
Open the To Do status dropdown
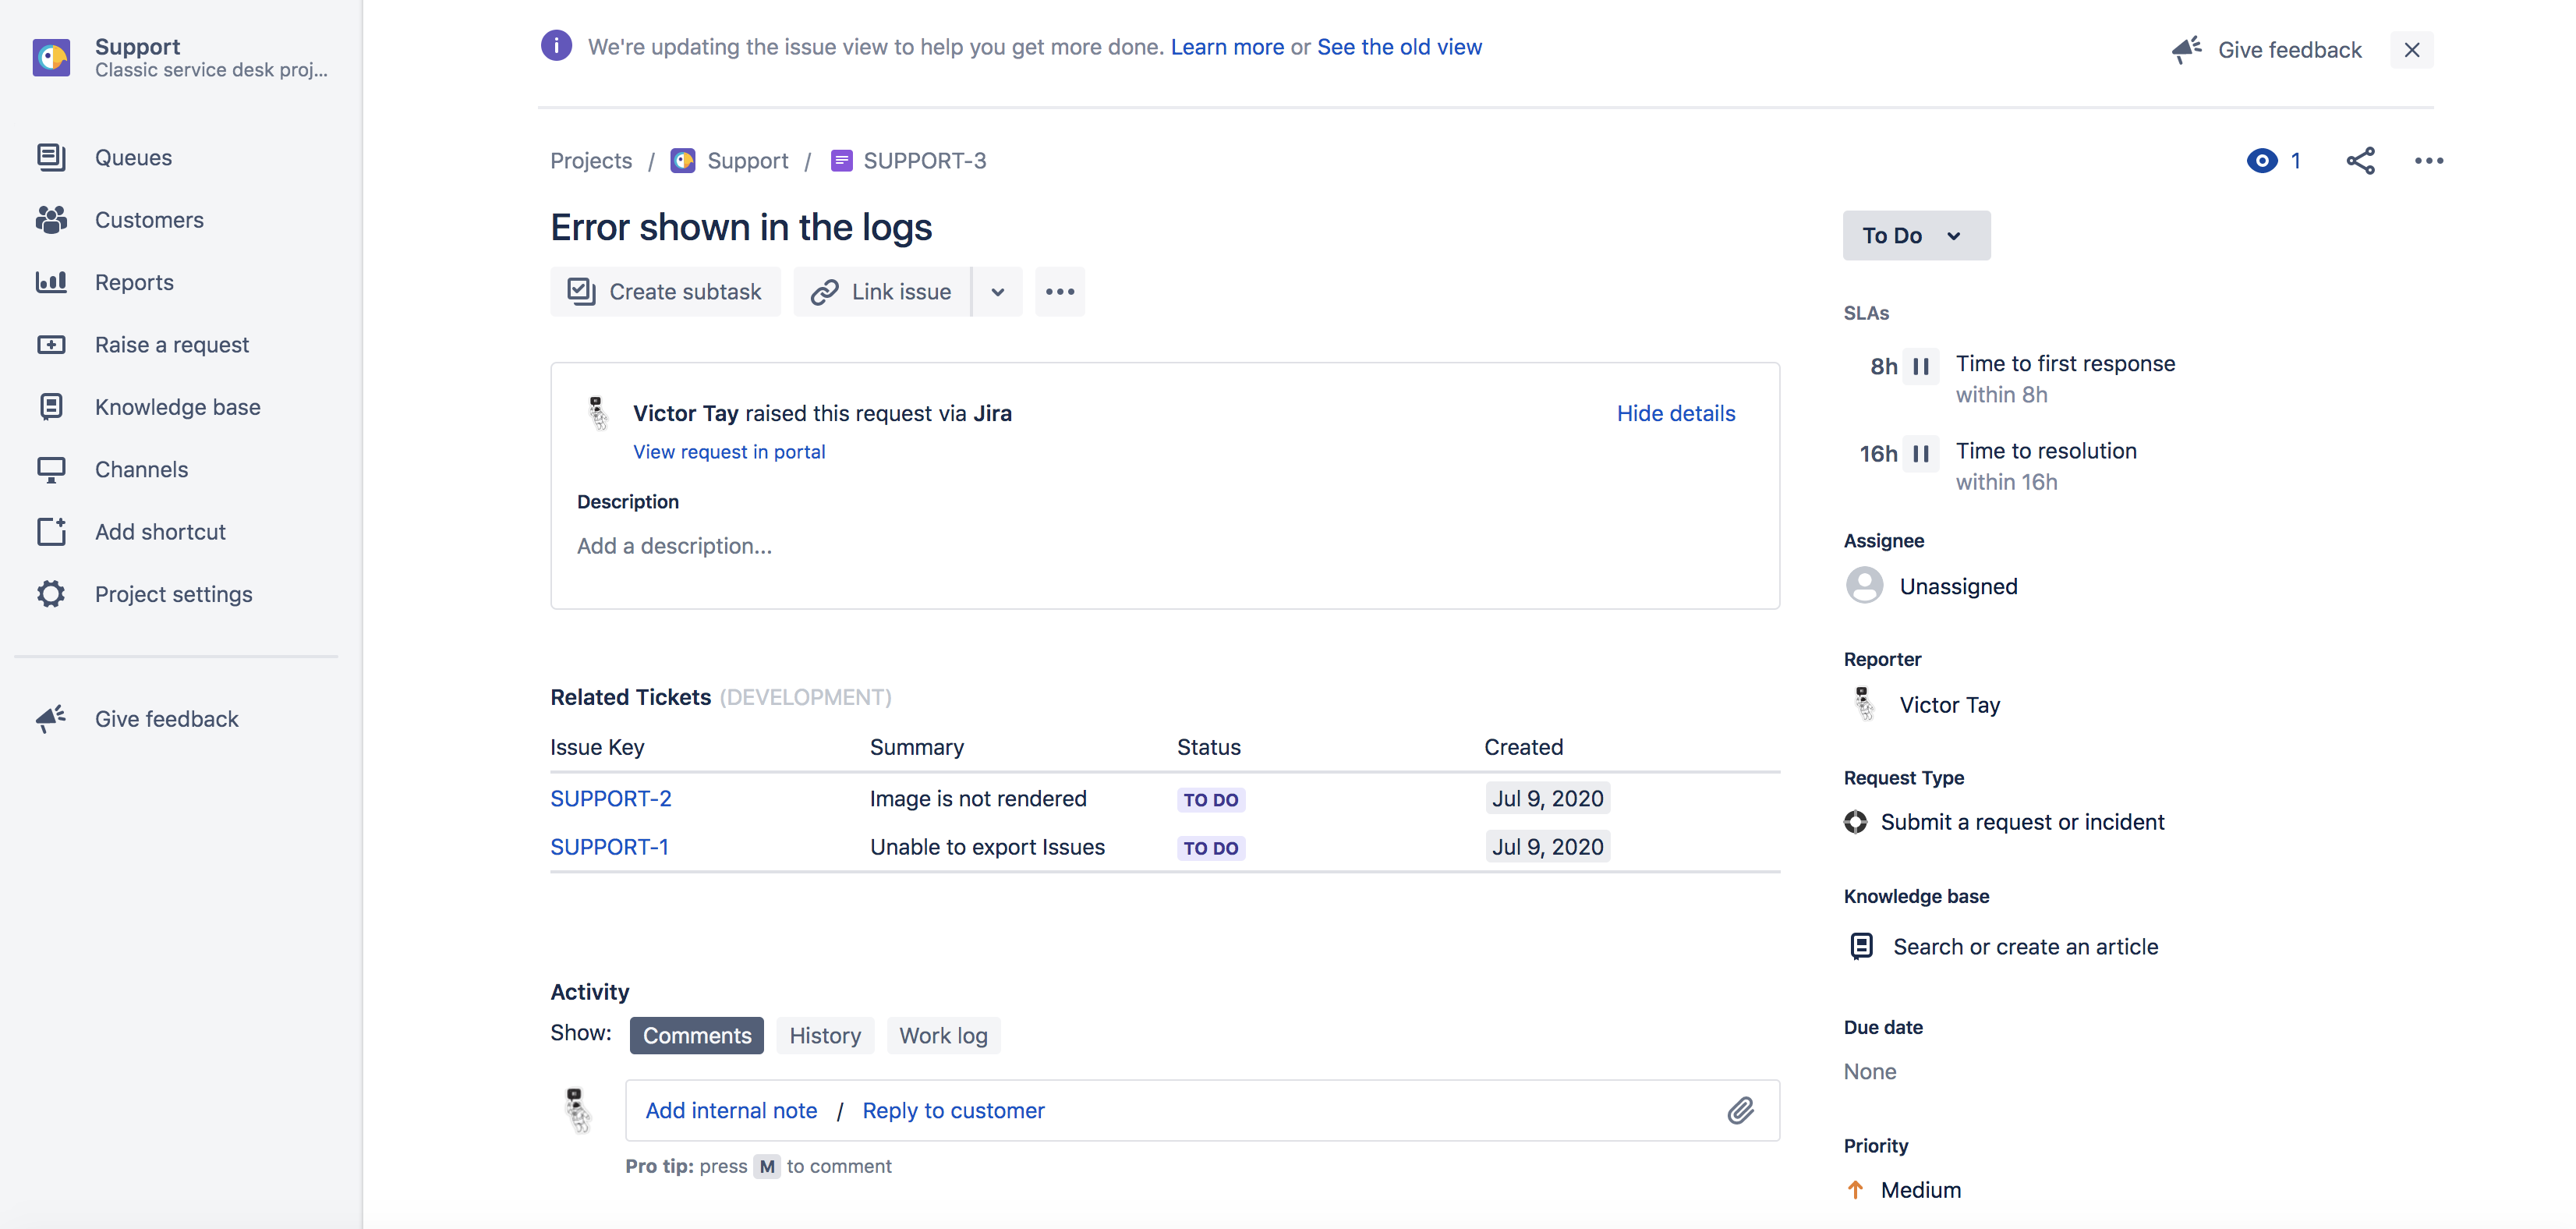[1915, 235]
